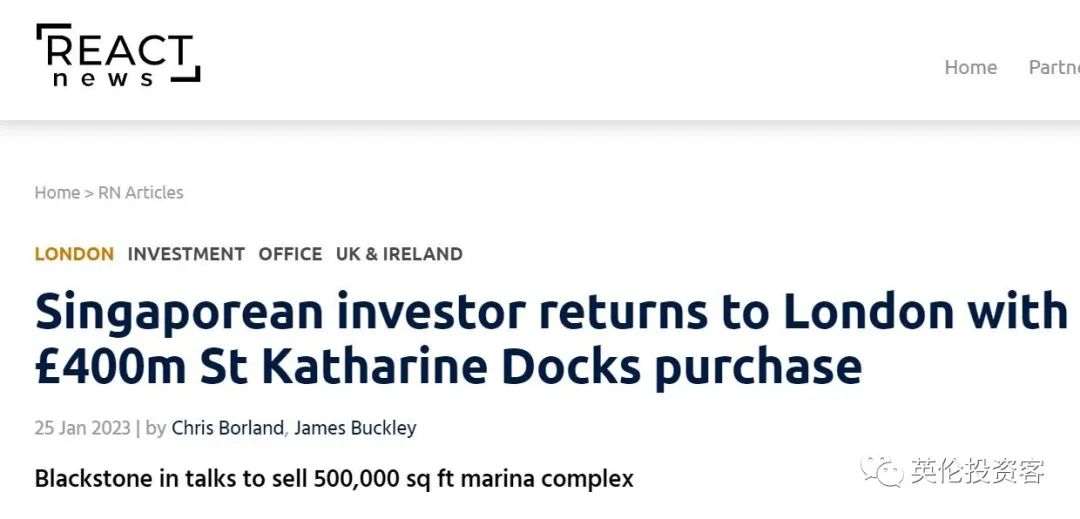Open the Home navigation menu item
Screen dimensions: 1080x519
click(x=970, y=67)
